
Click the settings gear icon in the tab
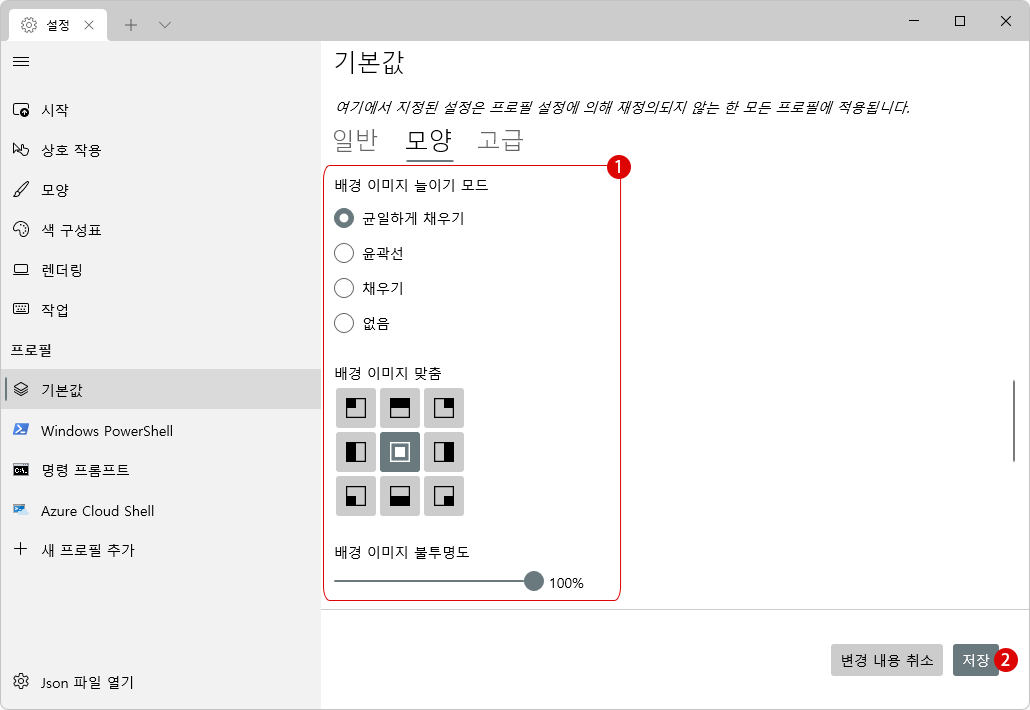[29, 25]
